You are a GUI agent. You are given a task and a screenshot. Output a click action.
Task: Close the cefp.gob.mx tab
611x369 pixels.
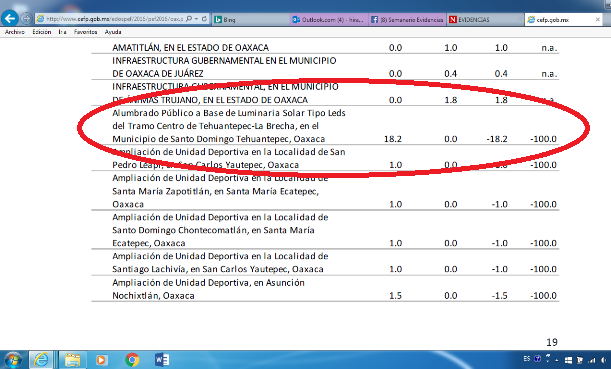(x=598, y=19)
